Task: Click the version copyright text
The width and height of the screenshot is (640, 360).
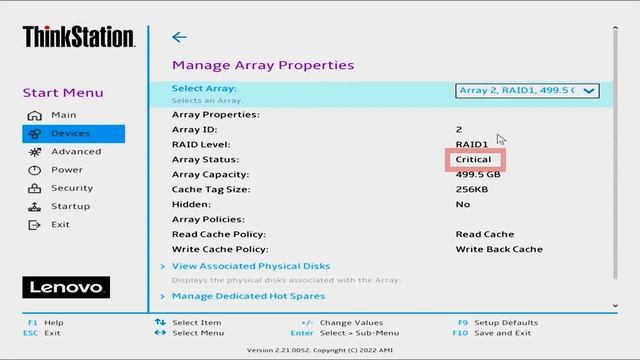Action: tap(320, 350)
